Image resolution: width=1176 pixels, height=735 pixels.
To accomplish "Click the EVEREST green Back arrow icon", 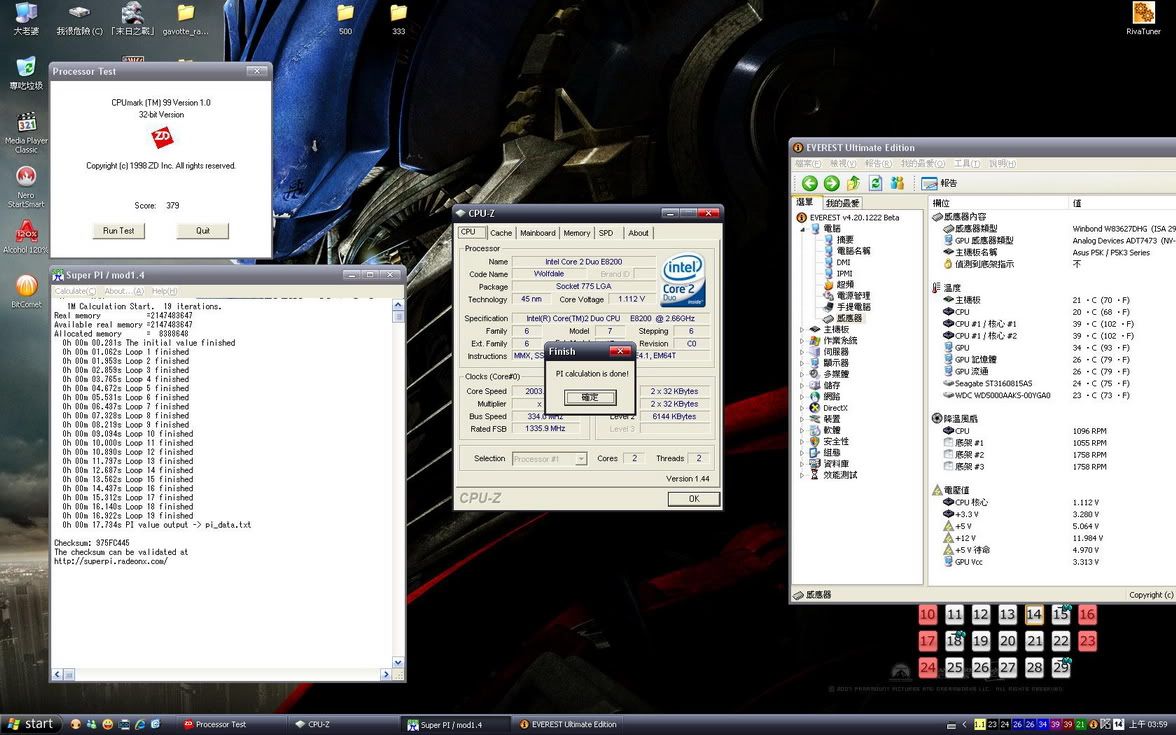I will [809, 183].
